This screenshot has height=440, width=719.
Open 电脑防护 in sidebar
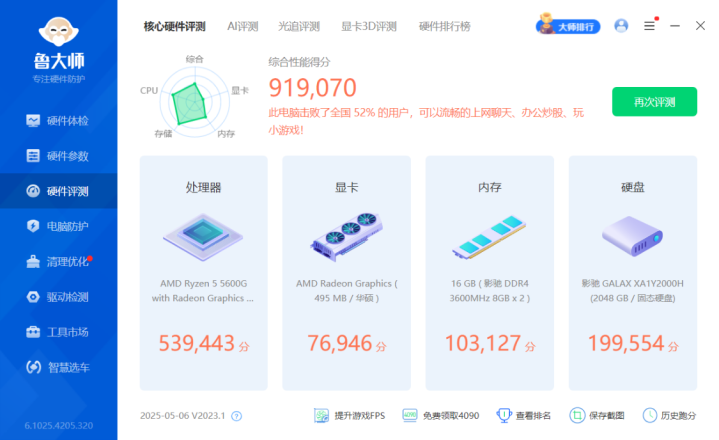pos(58,226)
